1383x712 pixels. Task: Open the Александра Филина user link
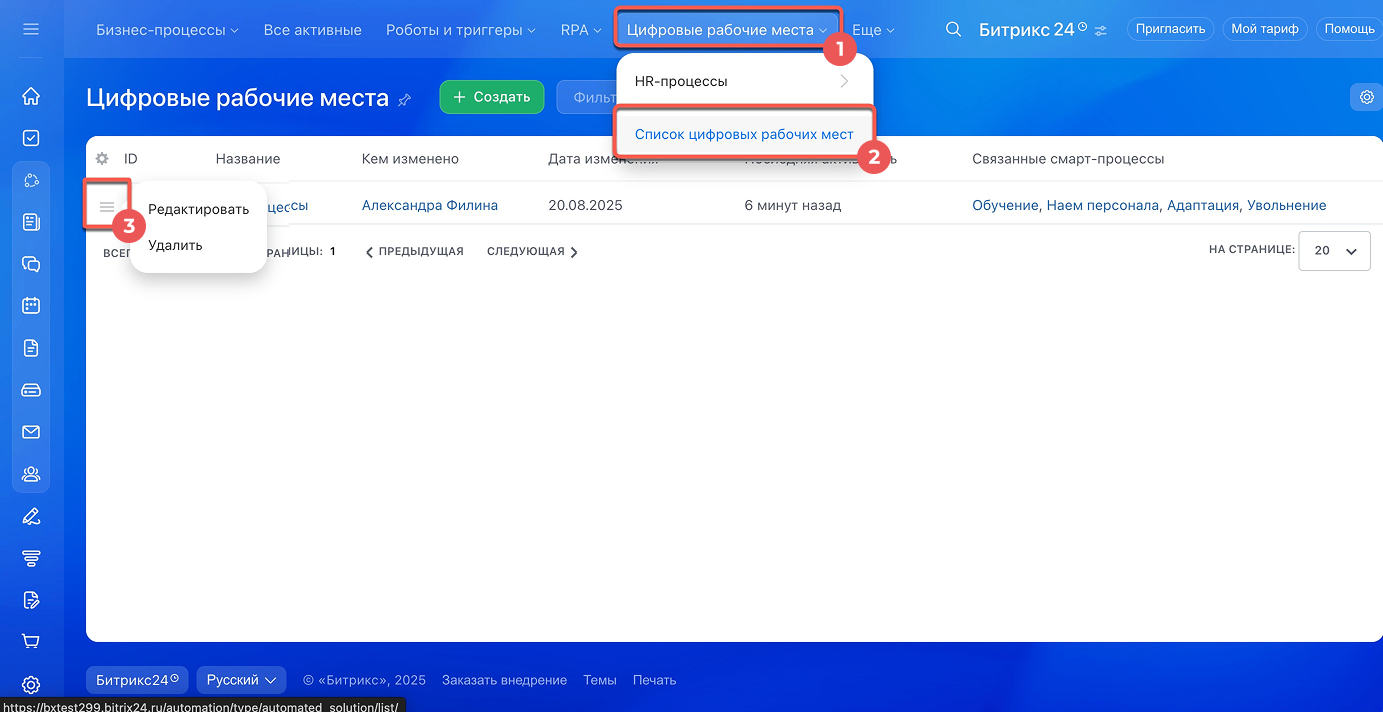tap(429, 205)
